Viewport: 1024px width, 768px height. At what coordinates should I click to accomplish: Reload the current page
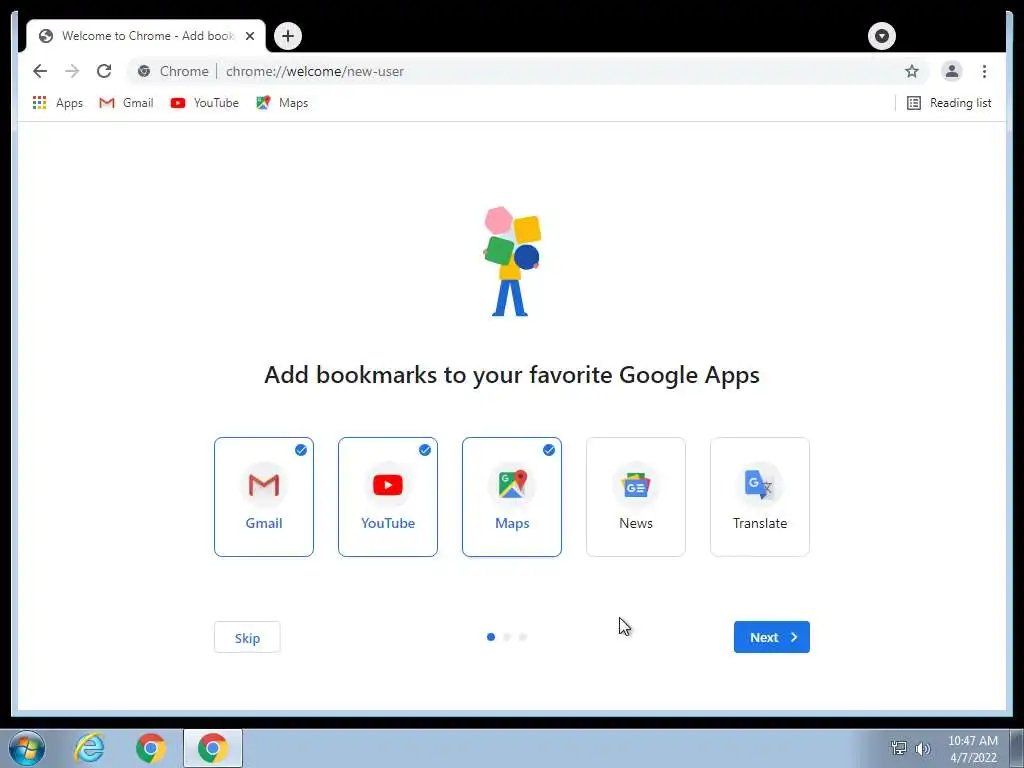[104, 71]
